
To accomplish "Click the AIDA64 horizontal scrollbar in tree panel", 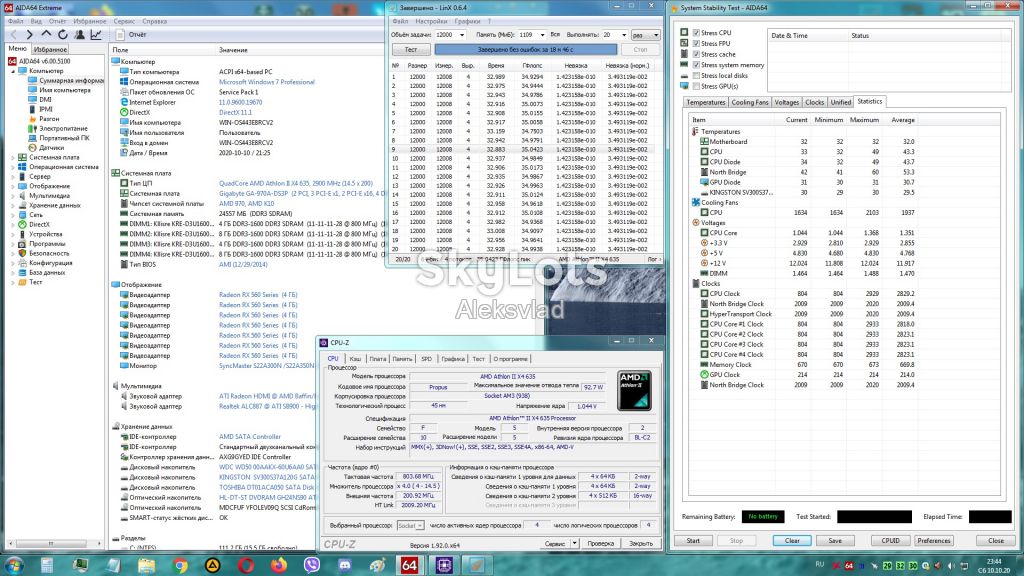I will click(54, 543).
